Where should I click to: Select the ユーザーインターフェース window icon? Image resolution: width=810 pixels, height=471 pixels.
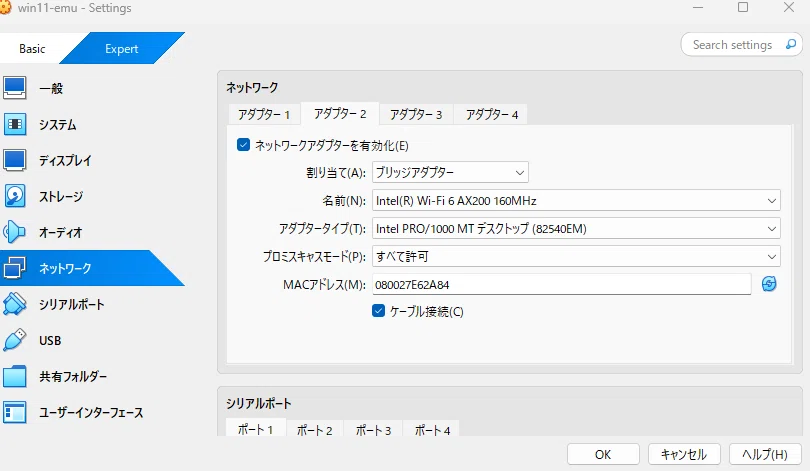coord(14,412)
